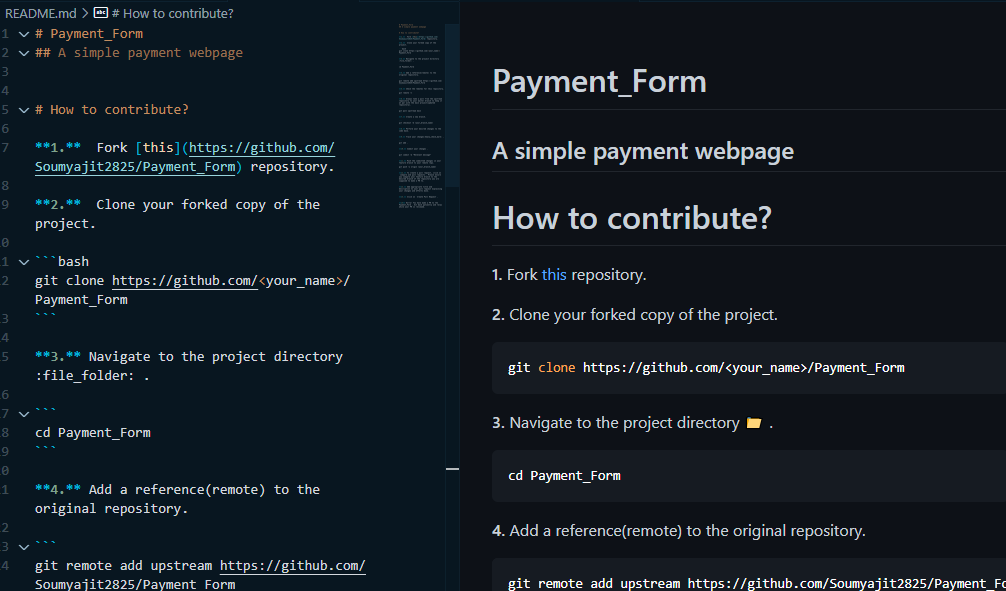Click '<your_name>' placeholder in the editor
This screenshot has height=591, width=1006.
point(301,280)
